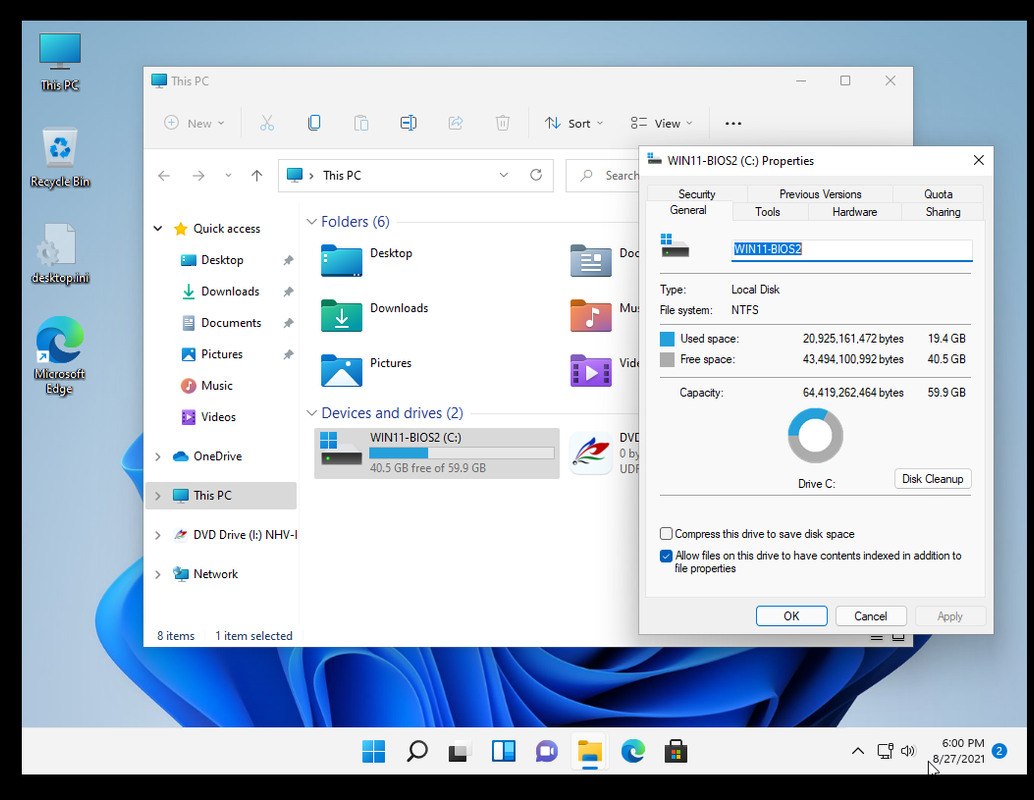Open recent locations dropdown chevron
Screen dimensions: 1034x800
pos(228,175)
